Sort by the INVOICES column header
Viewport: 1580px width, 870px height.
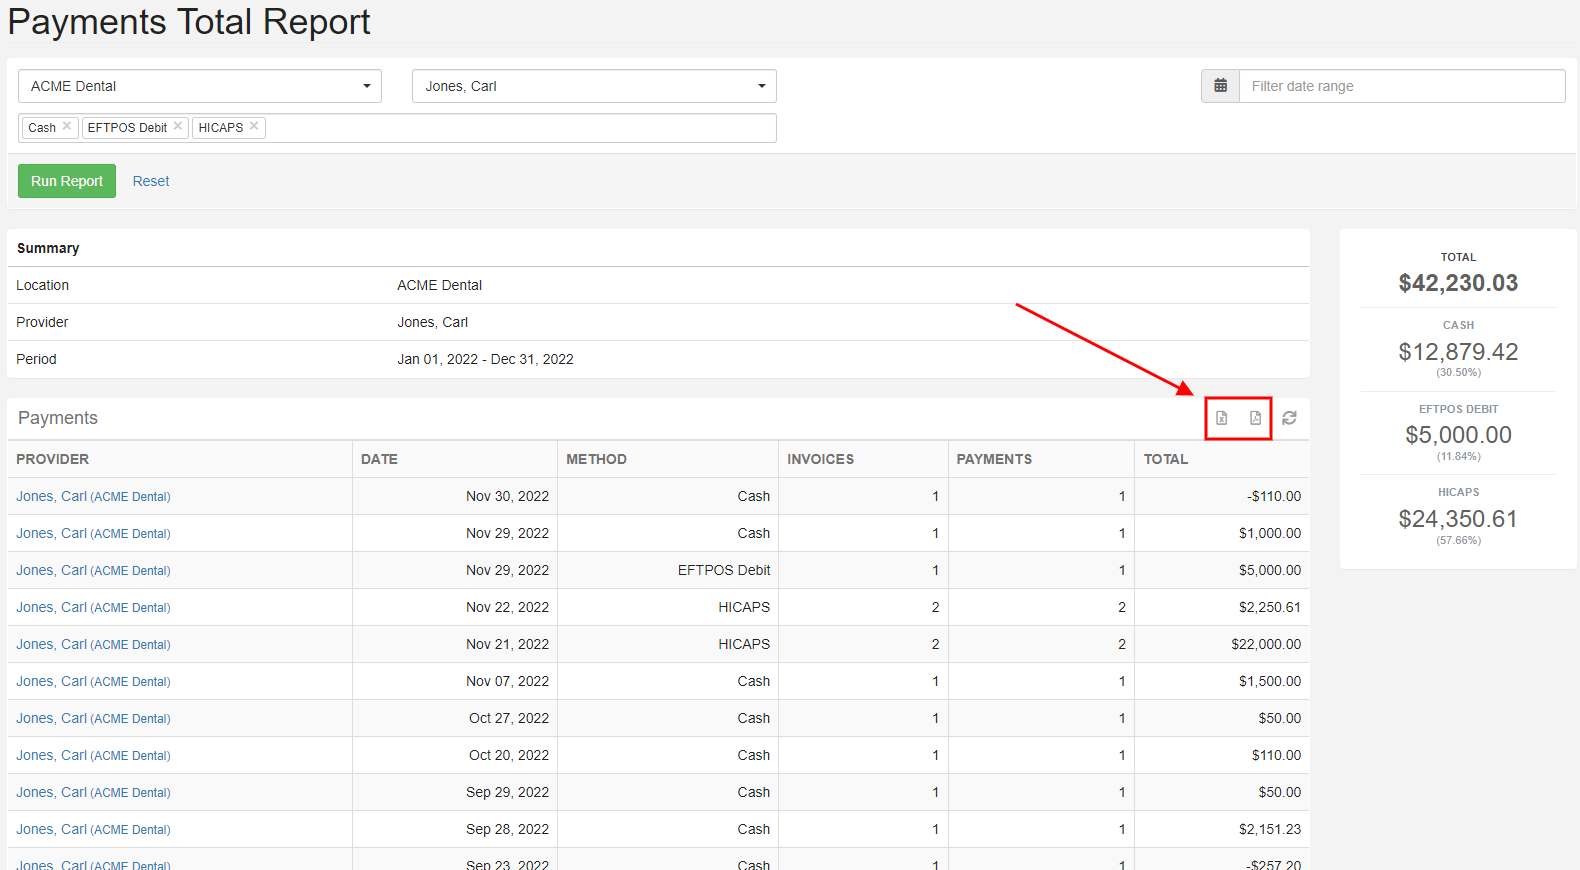pyautogui.click(x=820, y=459)
